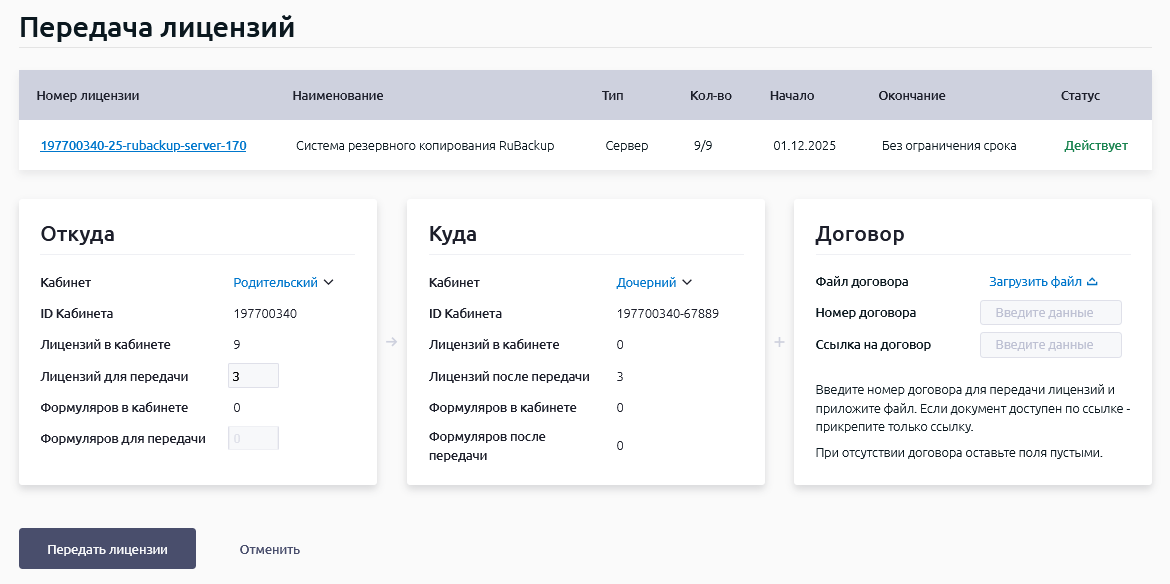The width and height of the screenshot is (1170, 584).
Task: Open the Дочерний cabinet dropdown
Action: (654, 283)
